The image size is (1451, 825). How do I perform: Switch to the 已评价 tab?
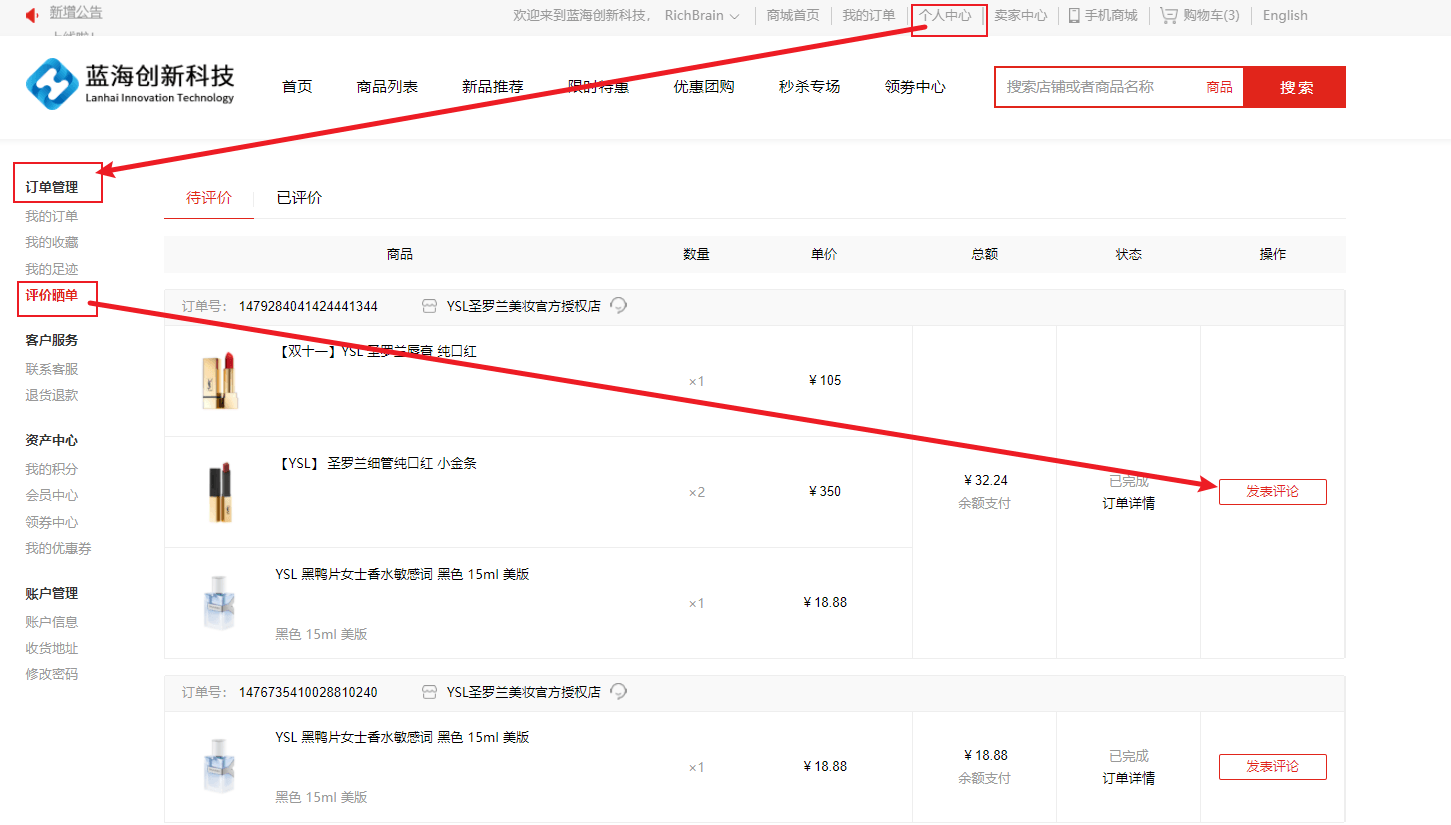coord(299,197)
